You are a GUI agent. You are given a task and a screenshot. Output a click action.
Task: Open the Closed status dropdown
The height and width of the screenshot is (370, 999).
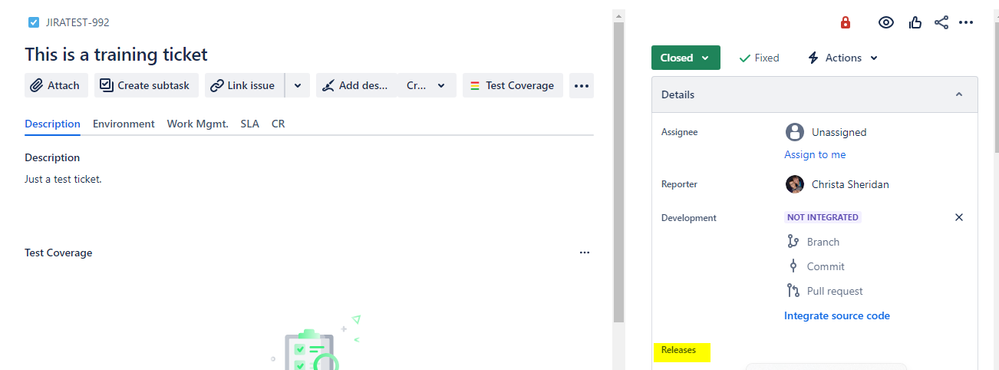pyautogui.click(x=686, y=57)
